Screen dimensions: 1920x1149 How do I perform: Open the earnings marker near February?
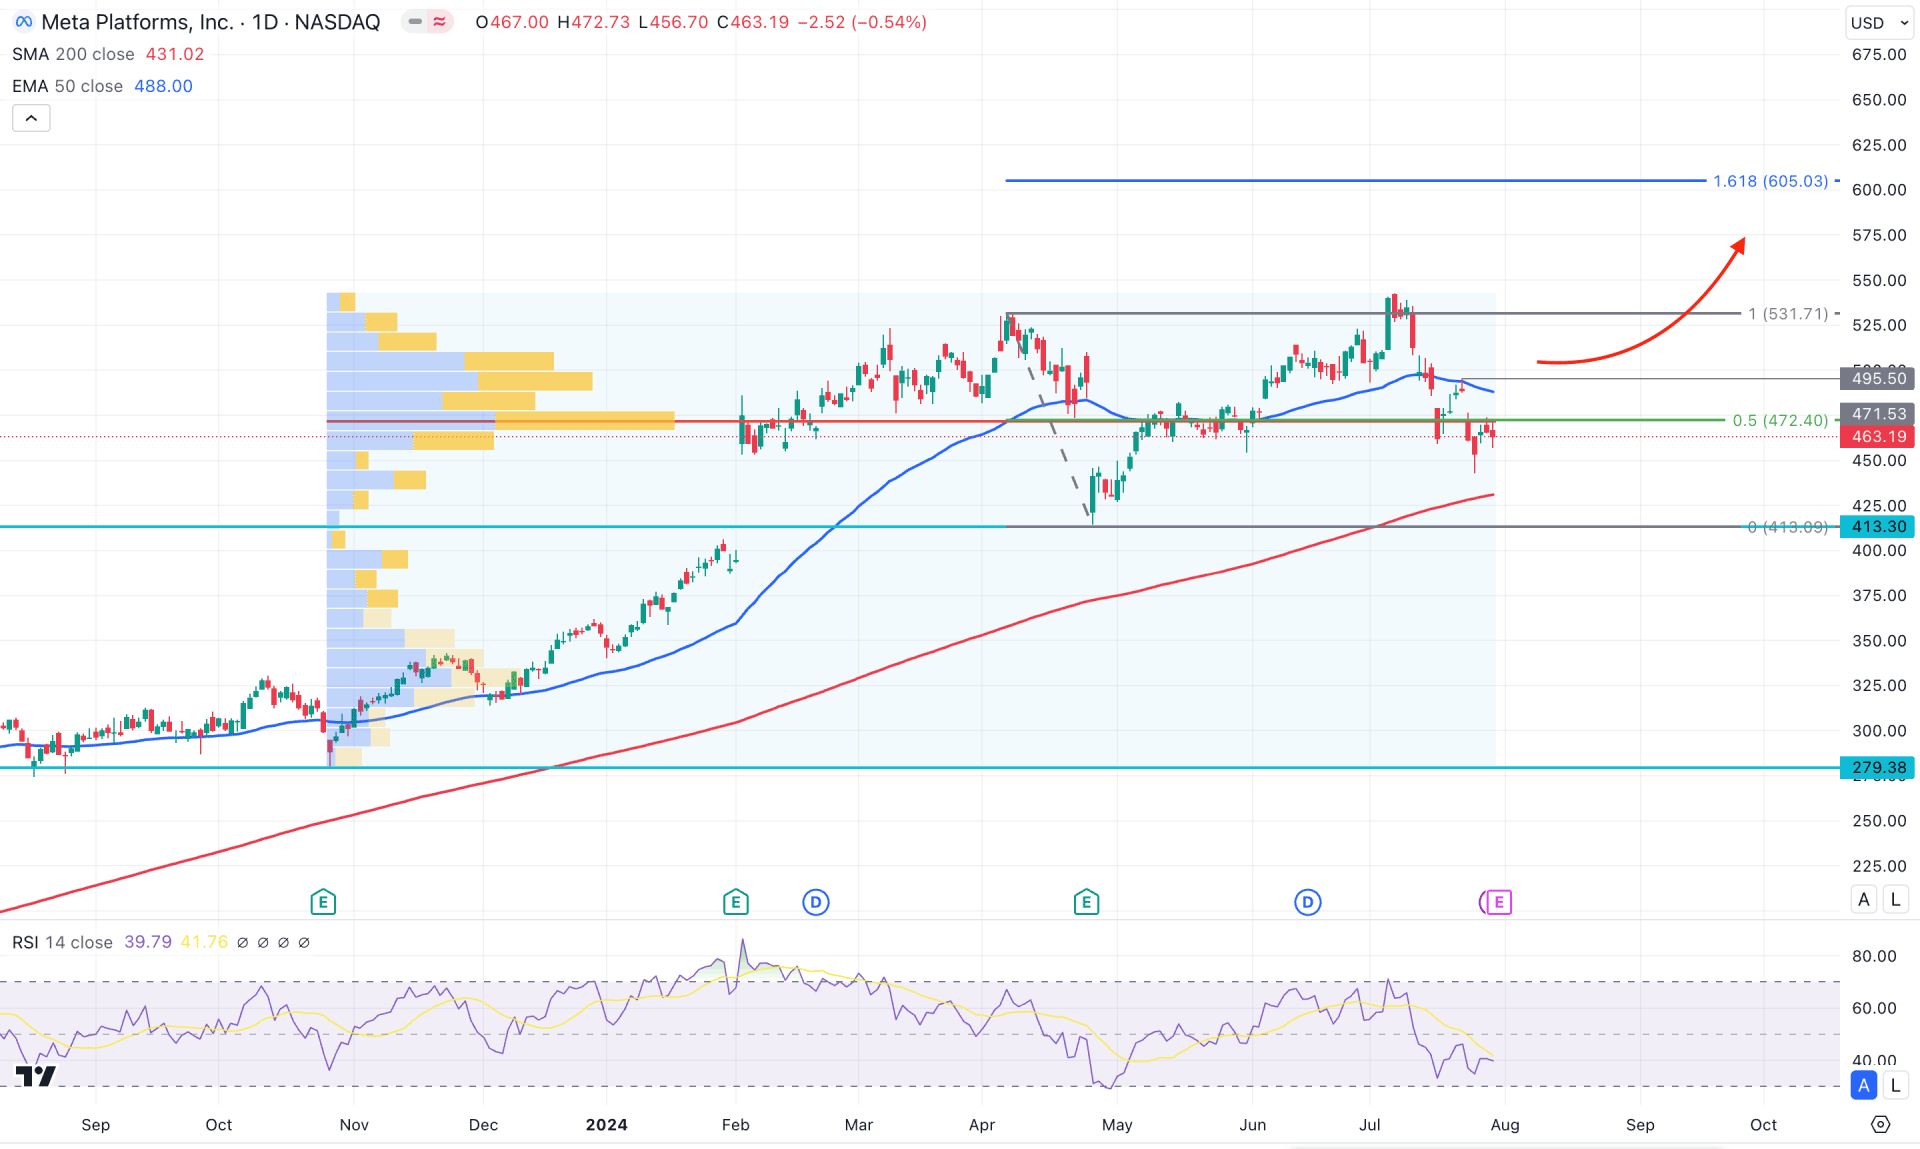735,902
